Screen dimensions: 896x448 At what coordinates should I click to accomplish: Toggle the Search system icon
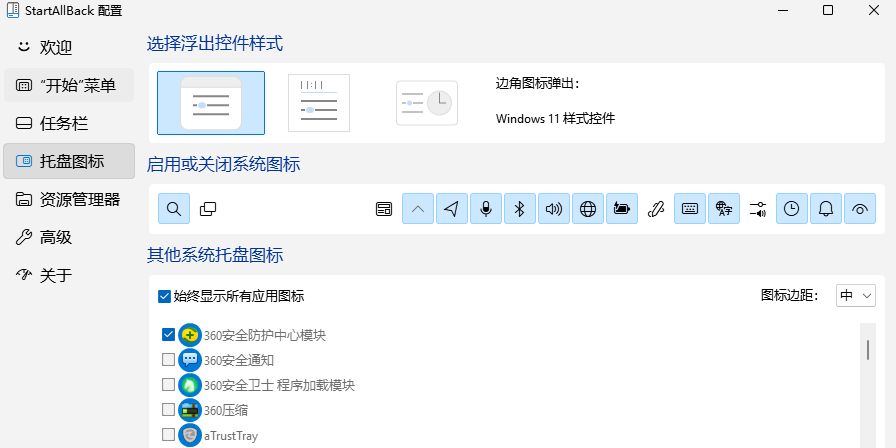tap(174, 209)
